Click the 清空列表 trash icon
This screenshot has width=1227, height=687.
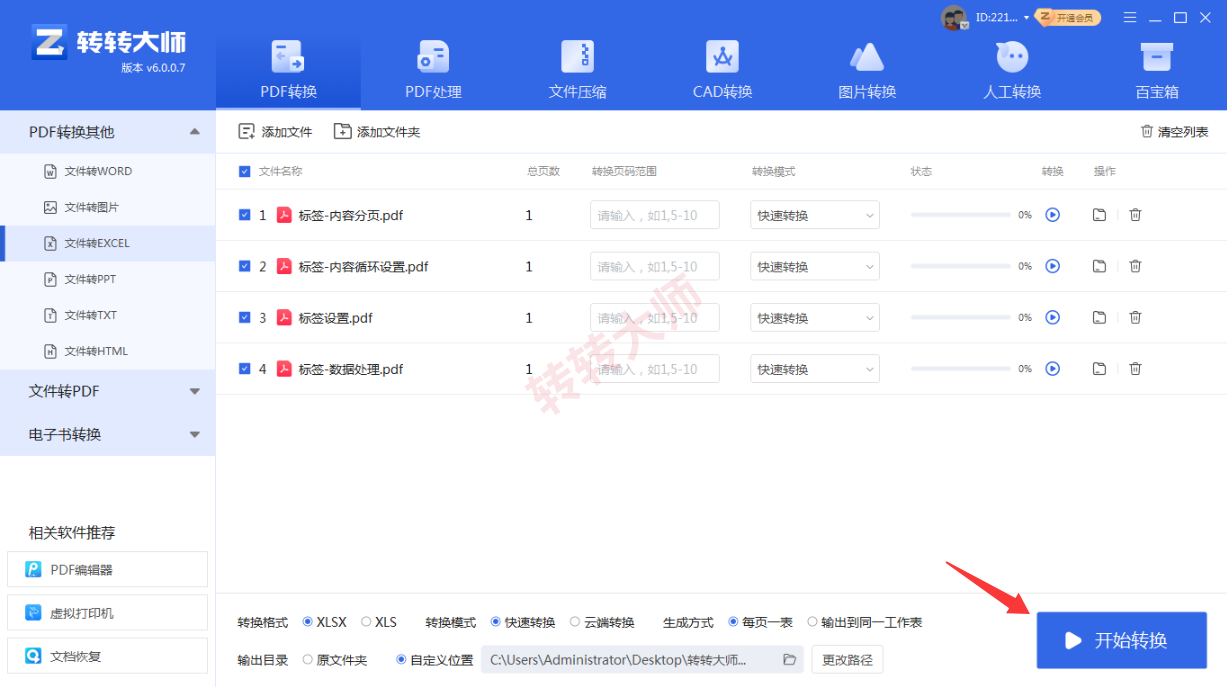pyautogui.click(x=1146, y=131)
